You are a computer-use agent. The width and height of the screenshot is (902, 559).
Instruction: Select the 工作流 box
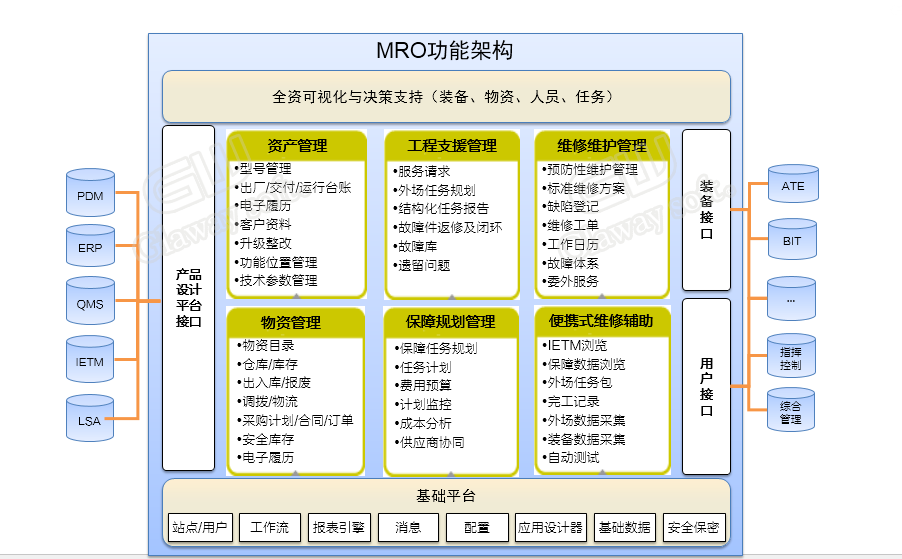[x=270, y=527]
